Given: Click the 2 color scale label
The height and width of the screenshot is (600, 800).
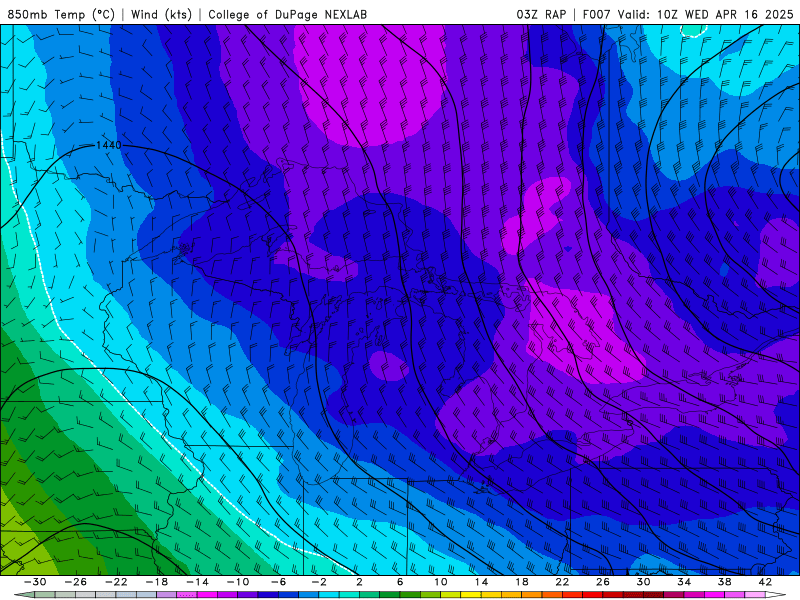Looking at the screenshot, I should tap(359, 582).
